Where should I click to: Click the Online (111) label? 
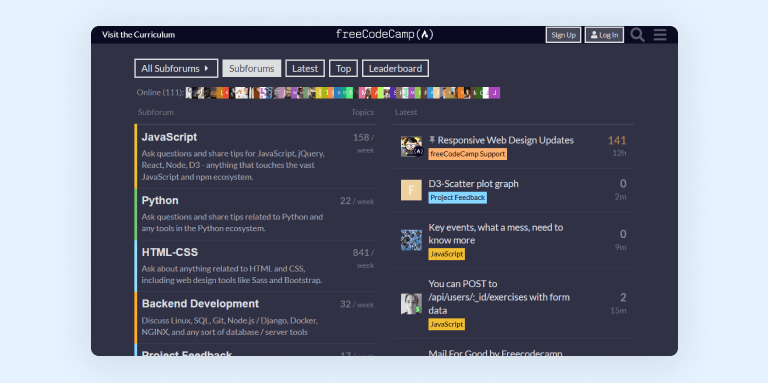click(x=161, y=92)
